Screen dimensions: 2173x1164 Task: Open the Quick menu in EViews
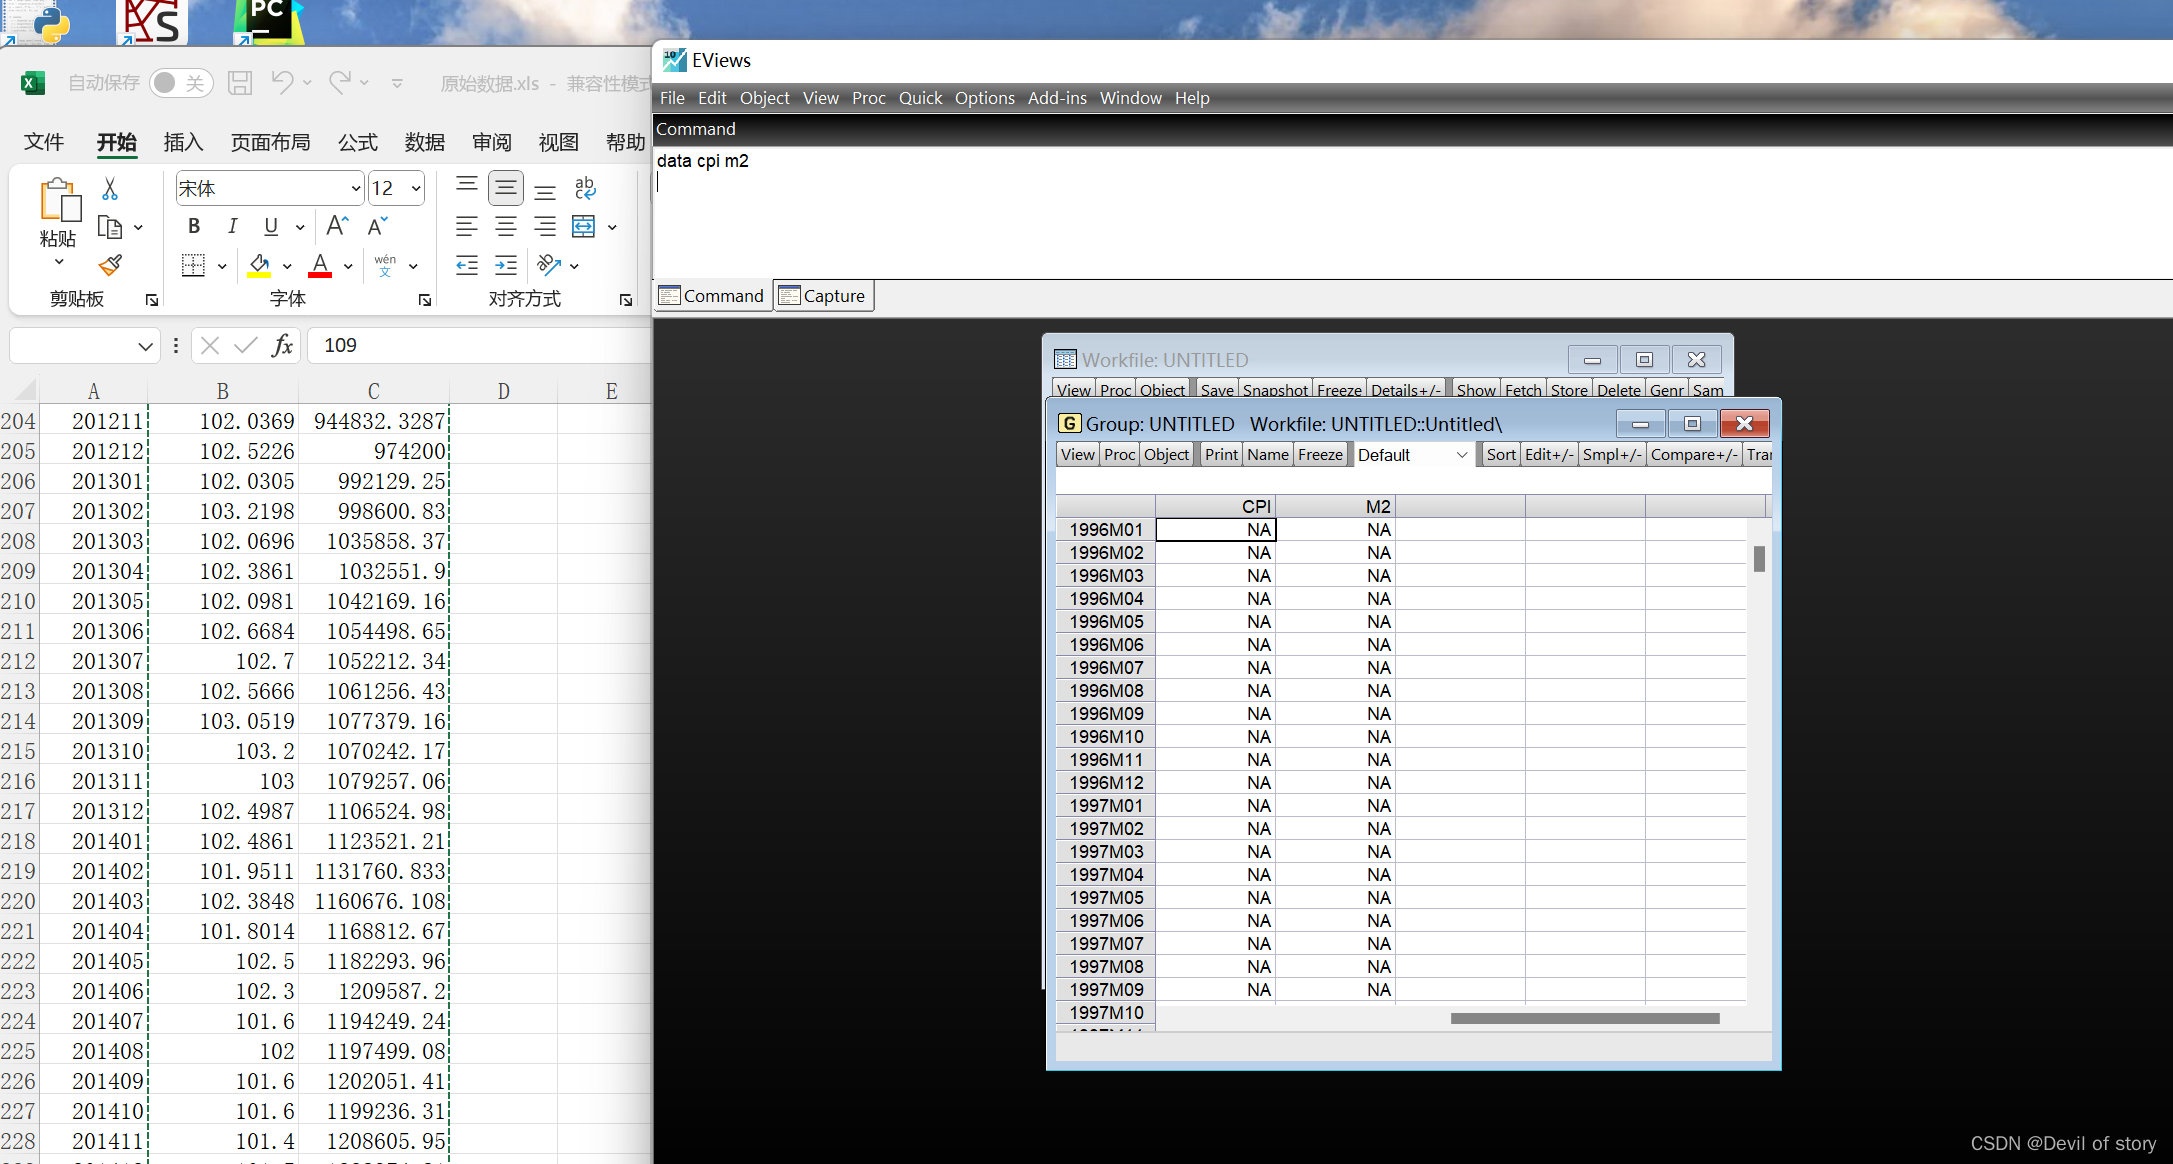tap(920, 98)
